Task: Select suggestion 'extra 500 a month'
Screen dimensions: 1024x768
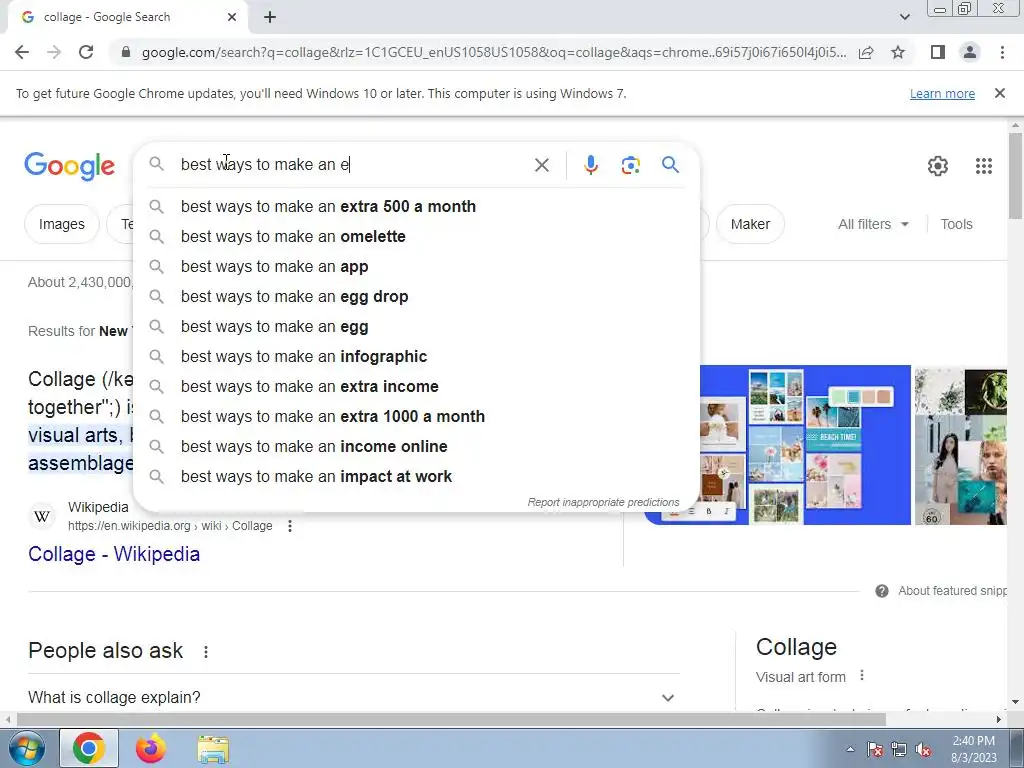Action: pos(418,206)
